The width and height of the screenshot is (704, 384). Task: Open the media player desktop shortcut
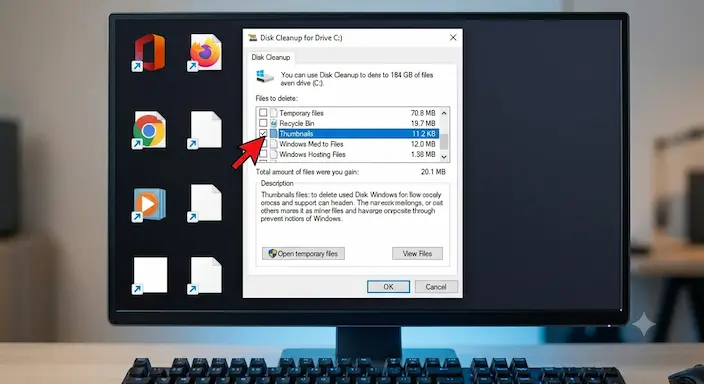coord(149,204)
